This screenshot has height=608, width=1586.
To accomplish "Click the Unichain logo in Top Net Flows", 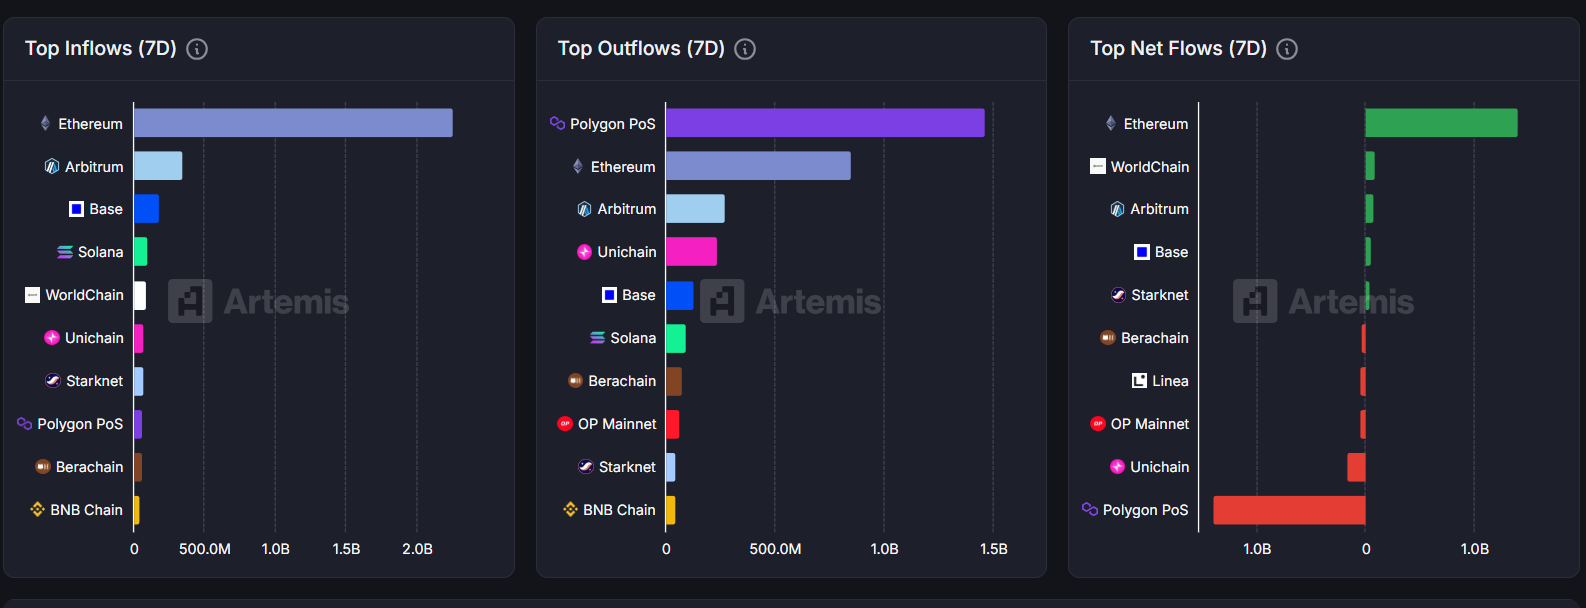I will 1118,467.
